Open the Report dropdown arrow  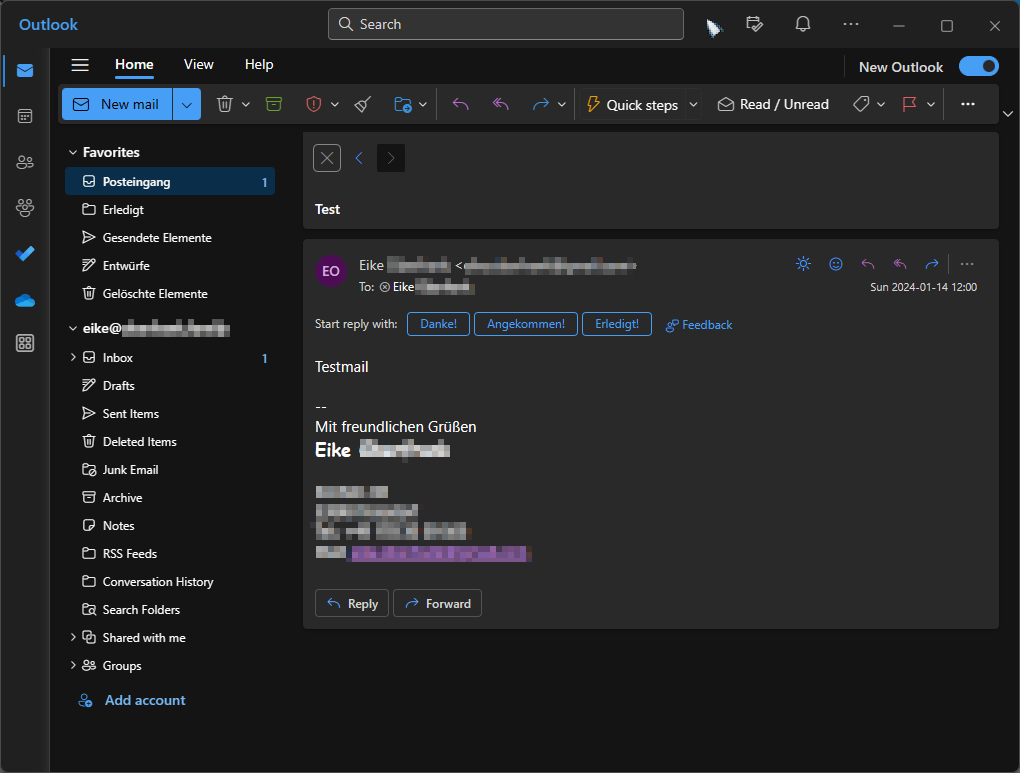pyautogui.click(x=334, y=104)
